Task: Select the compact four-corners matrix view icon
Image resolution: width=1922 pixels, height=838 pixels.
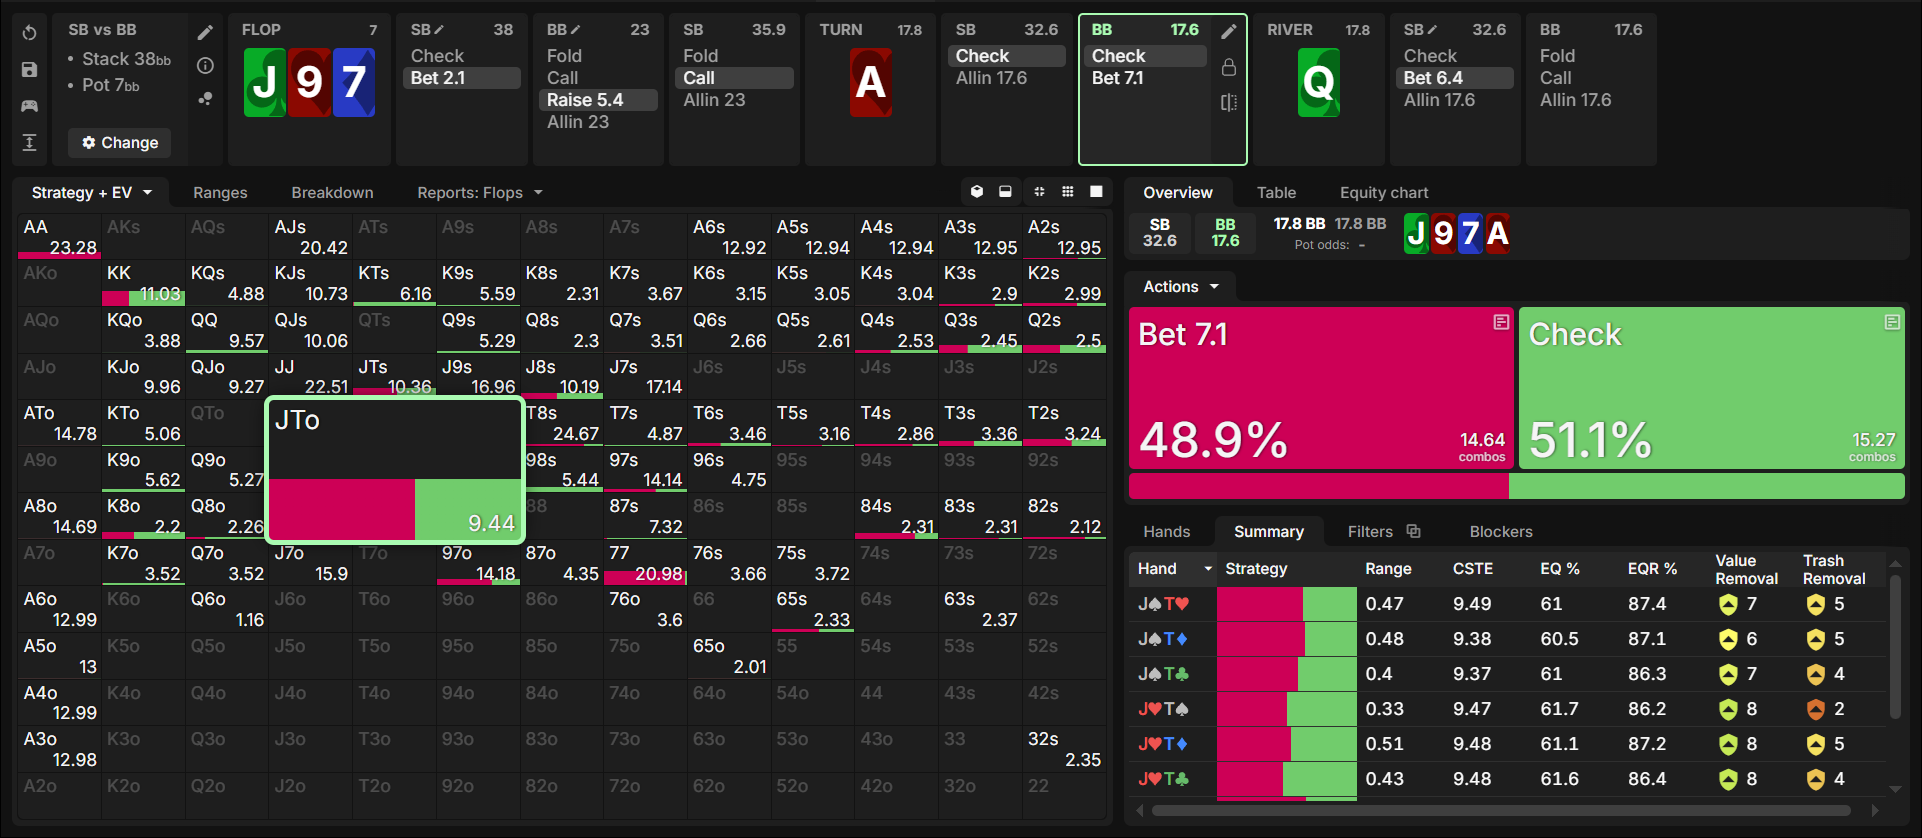Action: coord(1039,192)
